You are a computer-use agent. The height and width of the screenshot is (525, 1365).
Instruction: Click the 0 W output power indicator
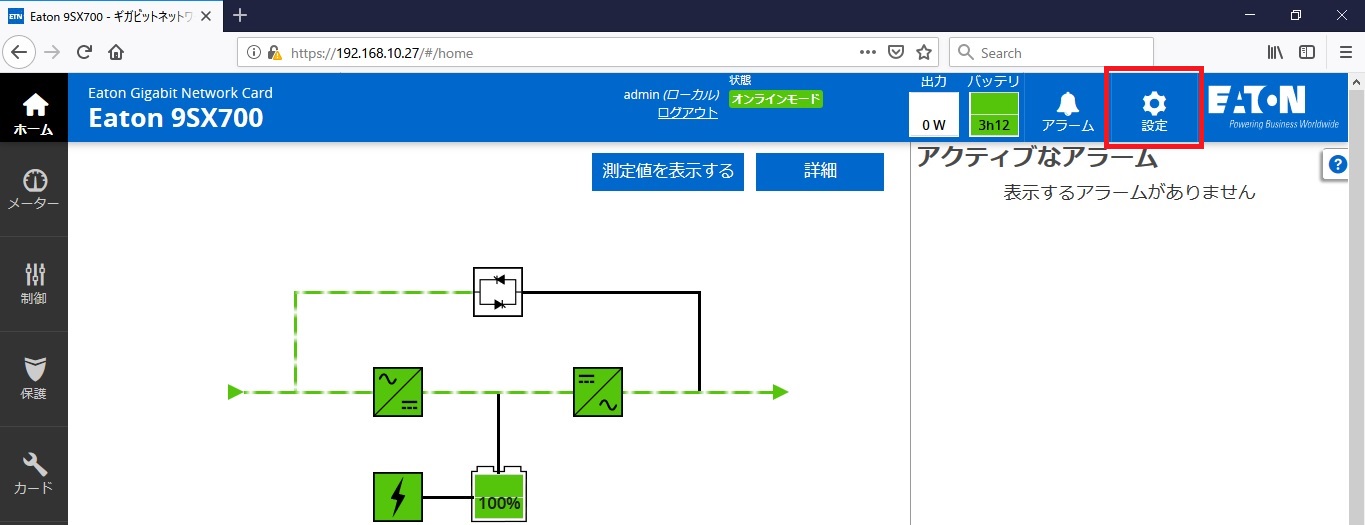(934, 114)
